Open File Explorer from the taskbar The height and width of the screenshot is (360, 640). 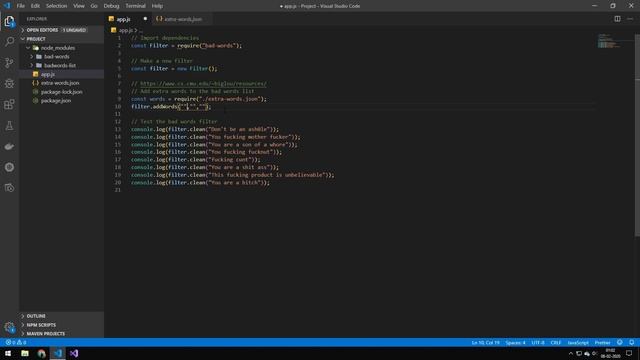click(25, 353)
